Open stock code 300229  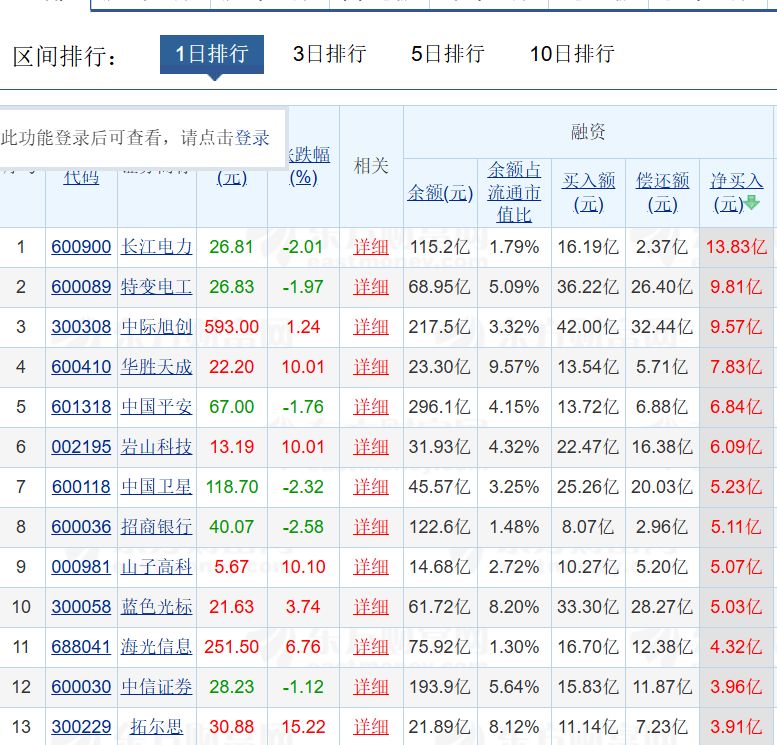click(81, 727)
